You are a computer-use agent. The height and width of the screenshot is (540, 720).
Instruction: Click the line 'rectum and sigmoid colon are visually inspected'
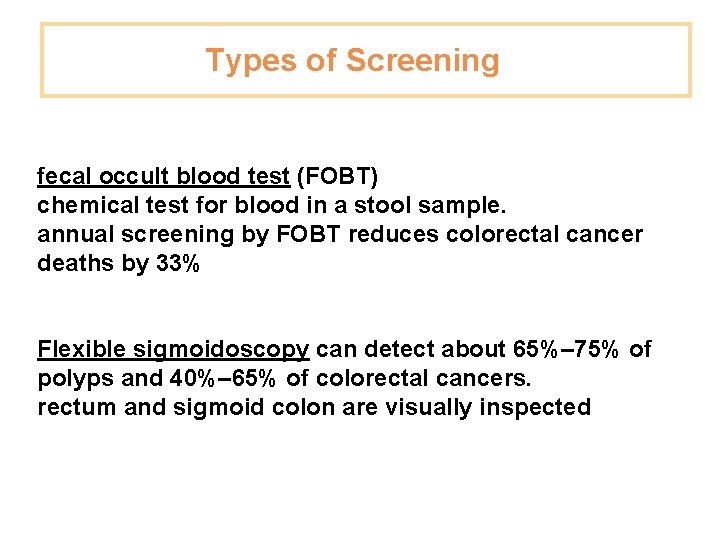(313, 407)
